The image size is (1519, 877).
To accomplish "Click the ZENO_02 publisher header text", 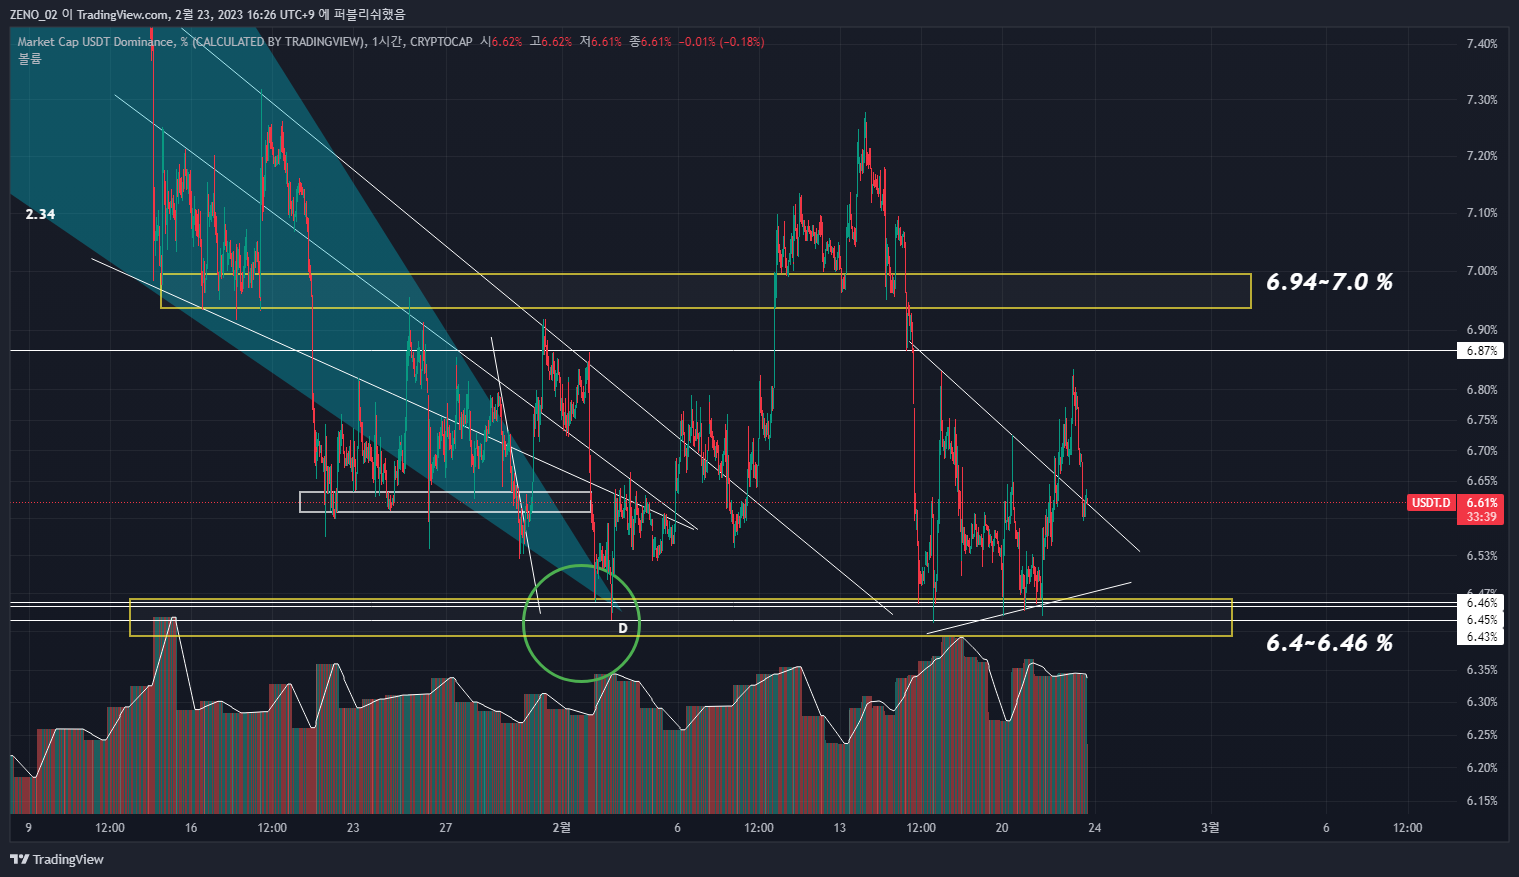I will pyautogui.click(x=33, y=14).
